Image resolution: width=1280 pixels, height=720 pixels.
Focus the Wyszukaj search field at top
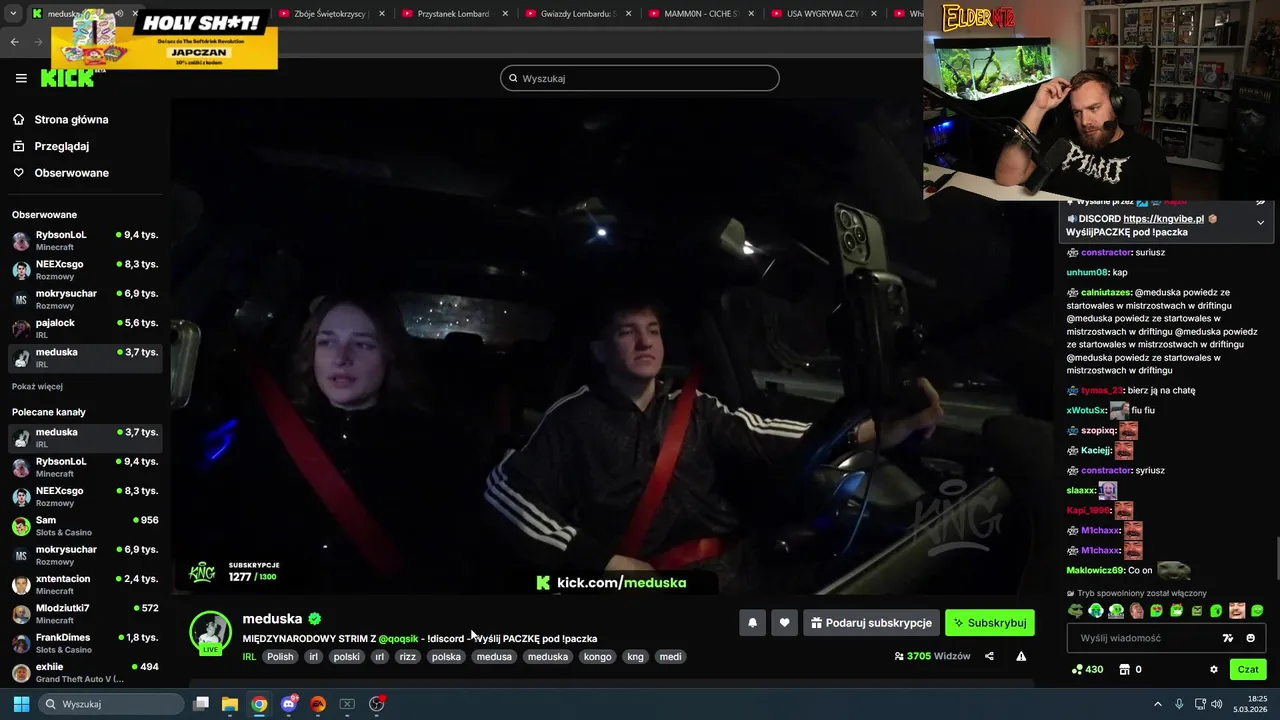640,78
